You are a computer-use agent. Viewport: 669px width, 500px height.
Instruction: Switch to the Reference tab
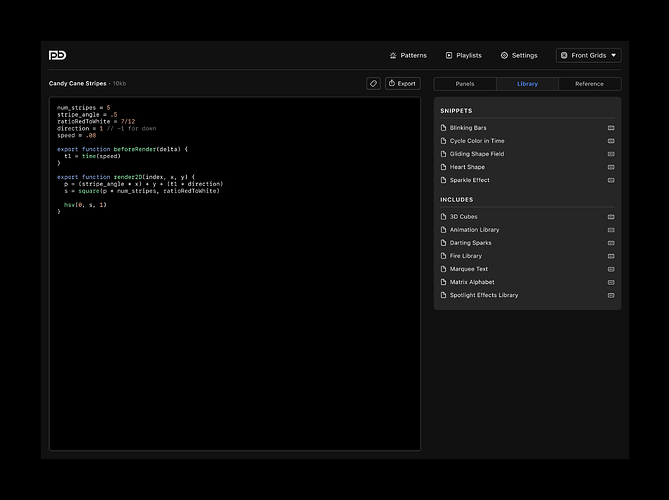click(x=589, y=84)
